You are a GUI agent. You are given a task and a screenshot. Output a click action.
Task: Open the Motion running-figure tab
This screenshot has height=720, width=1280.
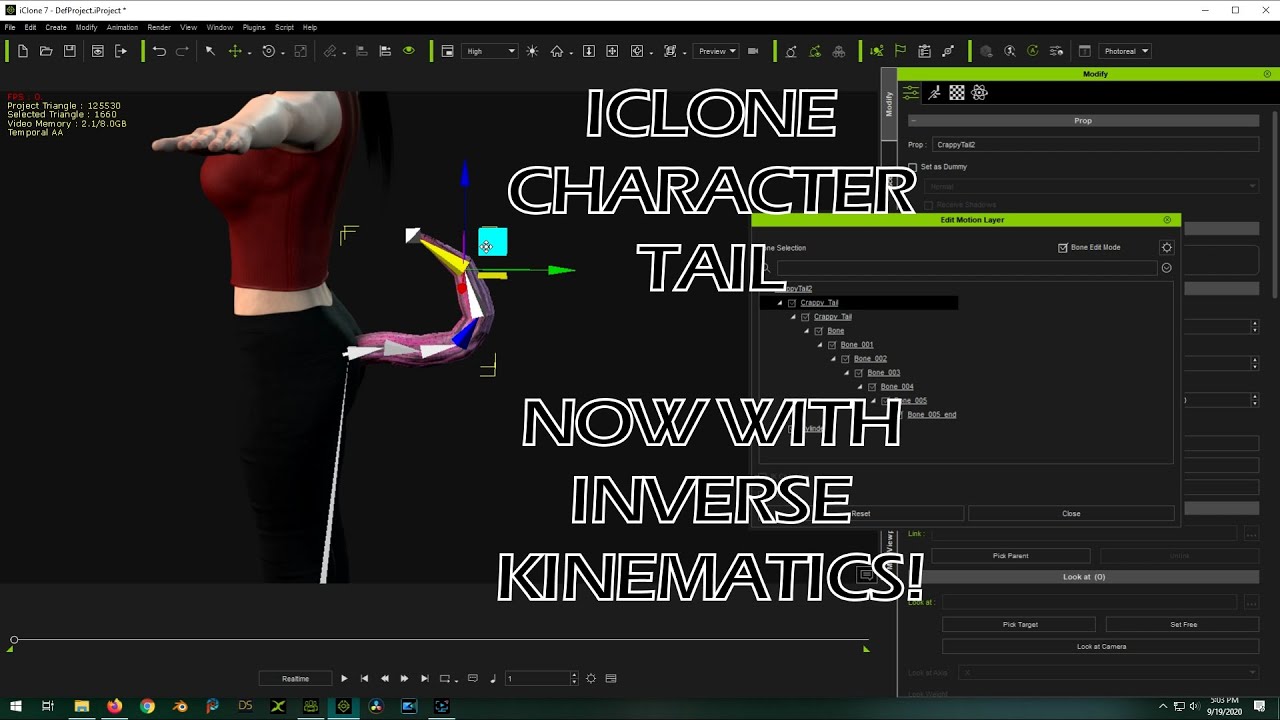click(x=934, y=92)
